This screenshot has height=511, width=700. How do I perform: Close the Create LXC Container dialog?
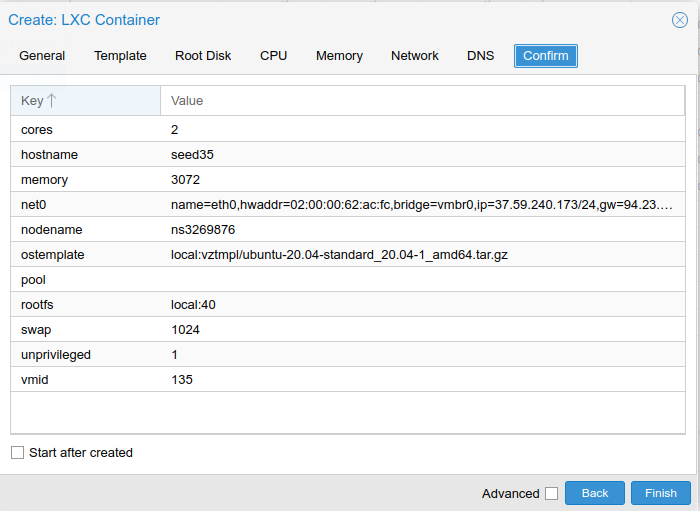pyautogui.click(x=679, y=20)
